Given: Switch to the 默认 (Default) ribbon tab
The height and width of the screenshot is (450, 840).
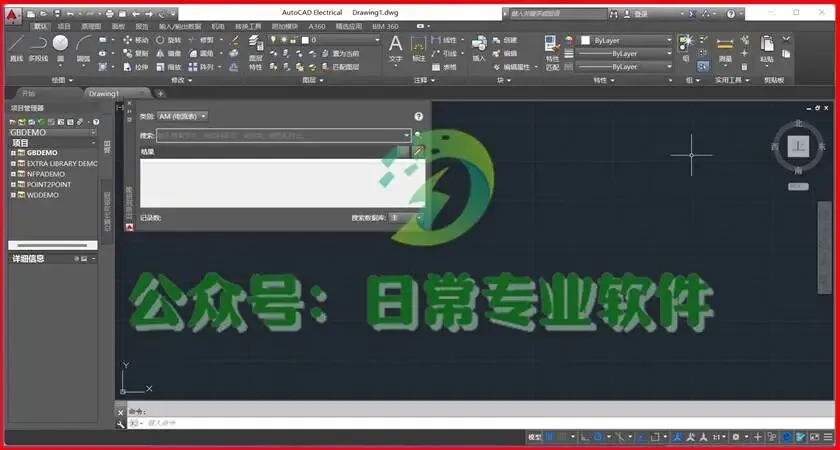Looking at the screenshot, I should coord(40,26).
